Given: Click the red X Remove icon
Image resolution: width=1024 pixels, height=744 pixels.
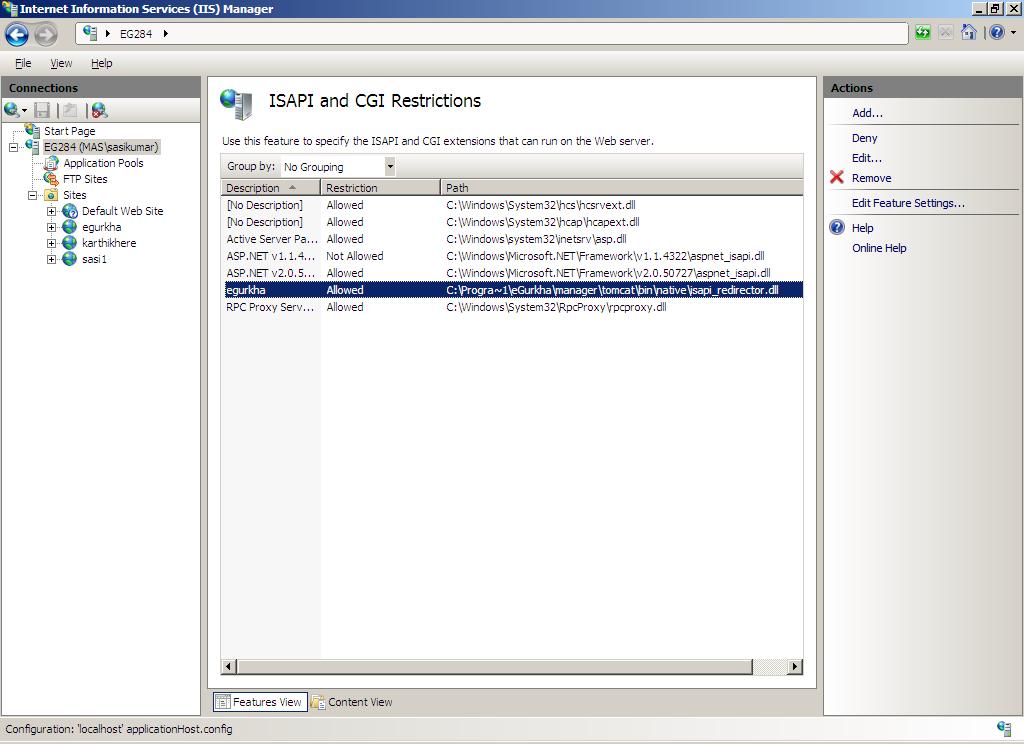Looking at the screenshot, I should point(837,177).
